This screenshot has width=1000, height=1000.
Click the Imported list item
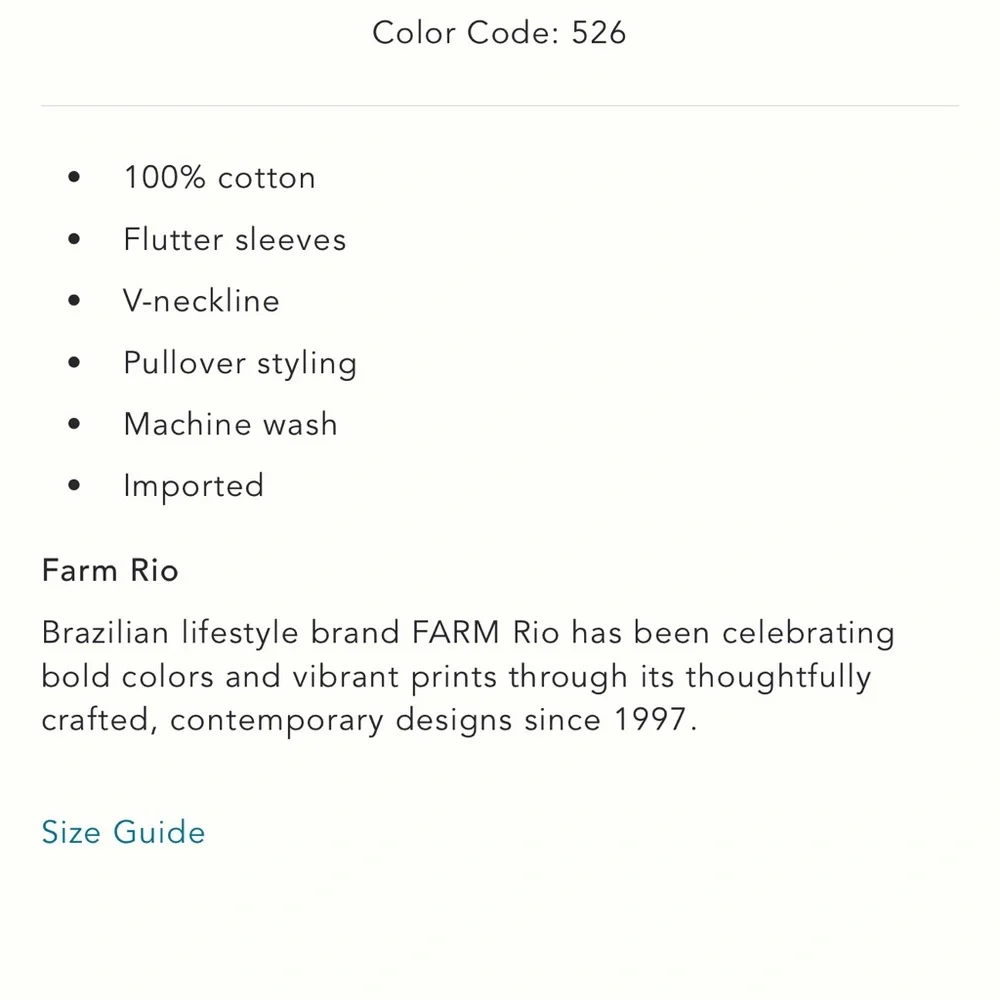[193, 486]
